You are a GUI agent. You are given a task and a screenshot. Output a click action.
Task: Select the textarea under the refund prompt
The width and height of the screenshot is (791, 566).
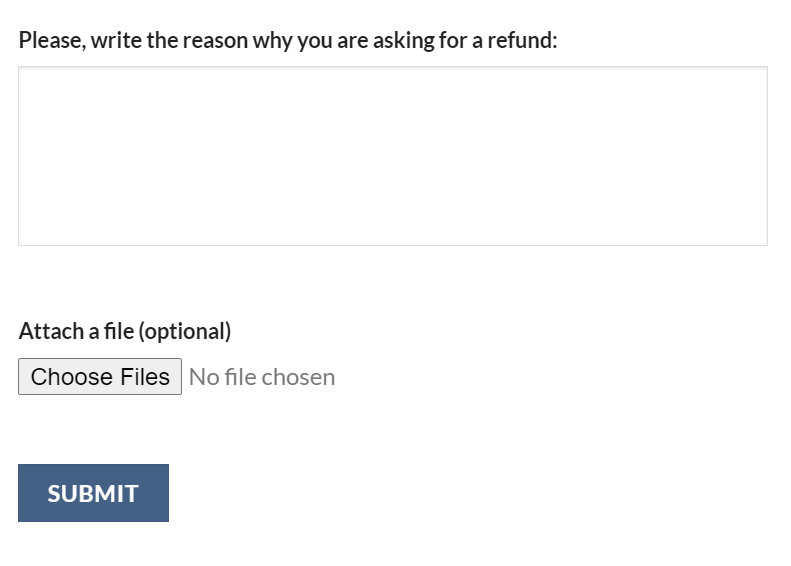392,156
